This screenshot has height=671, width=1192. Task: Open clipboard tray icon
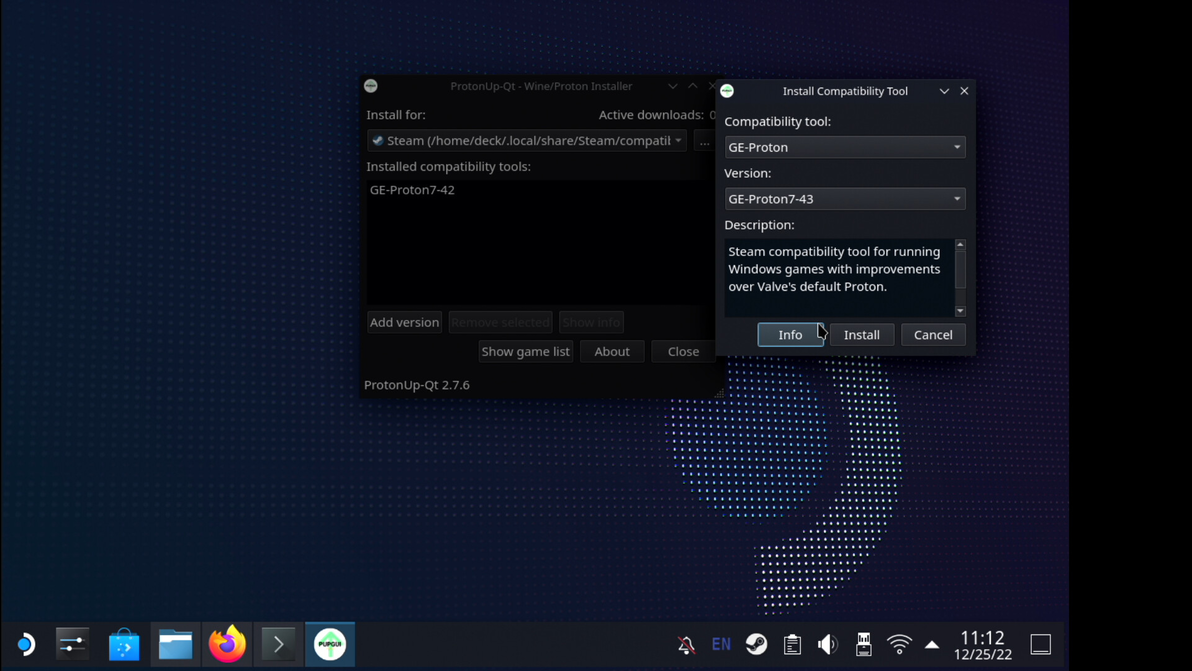point(792,644)
